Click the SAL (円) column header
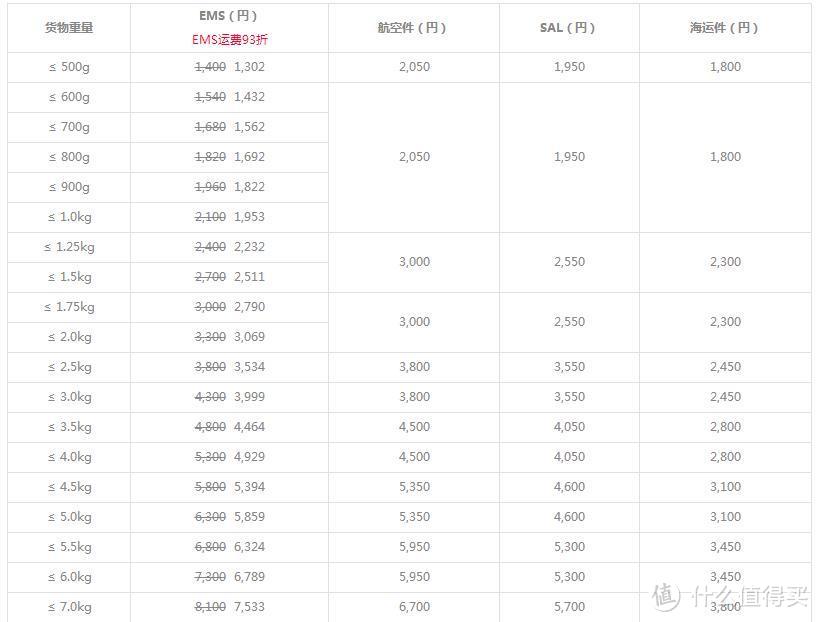818x622 pixels. point(568,28)
